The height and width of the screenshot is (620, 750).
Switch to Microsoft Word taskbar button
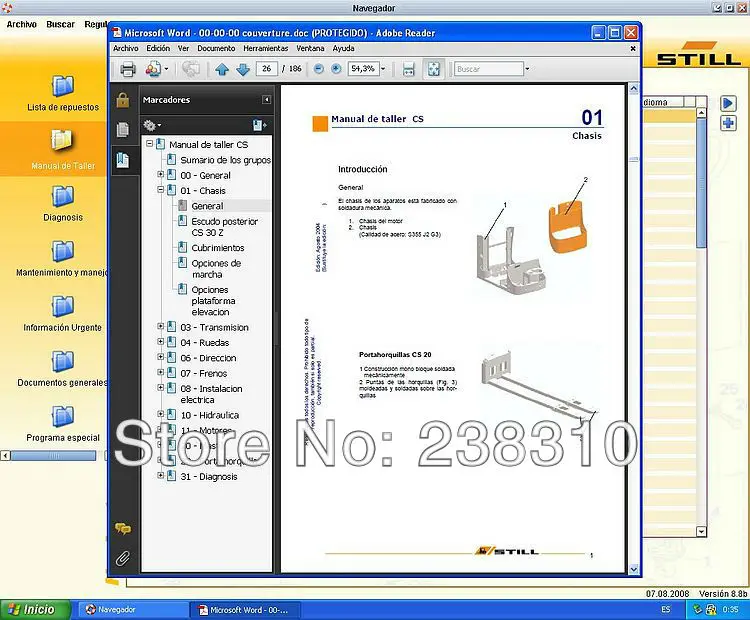point(245,610)
